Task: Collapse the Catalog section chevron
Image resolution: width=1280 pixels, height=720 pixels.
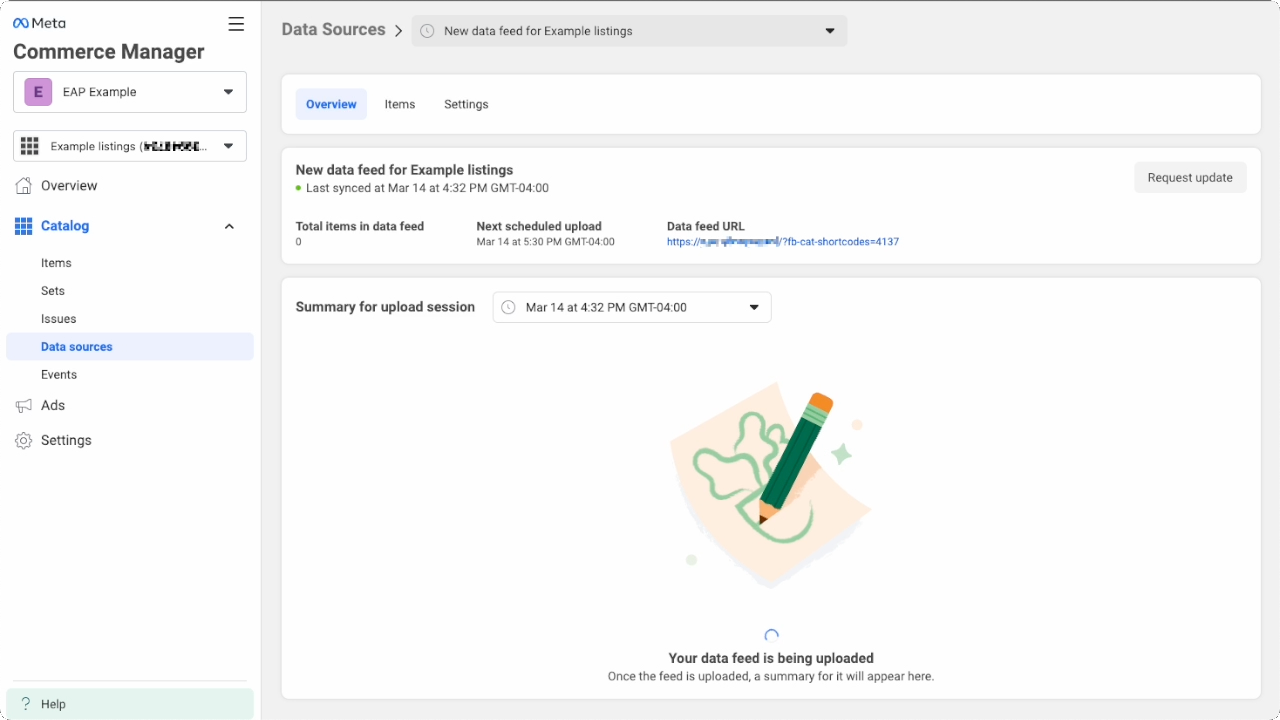Action: coord(229,226)
